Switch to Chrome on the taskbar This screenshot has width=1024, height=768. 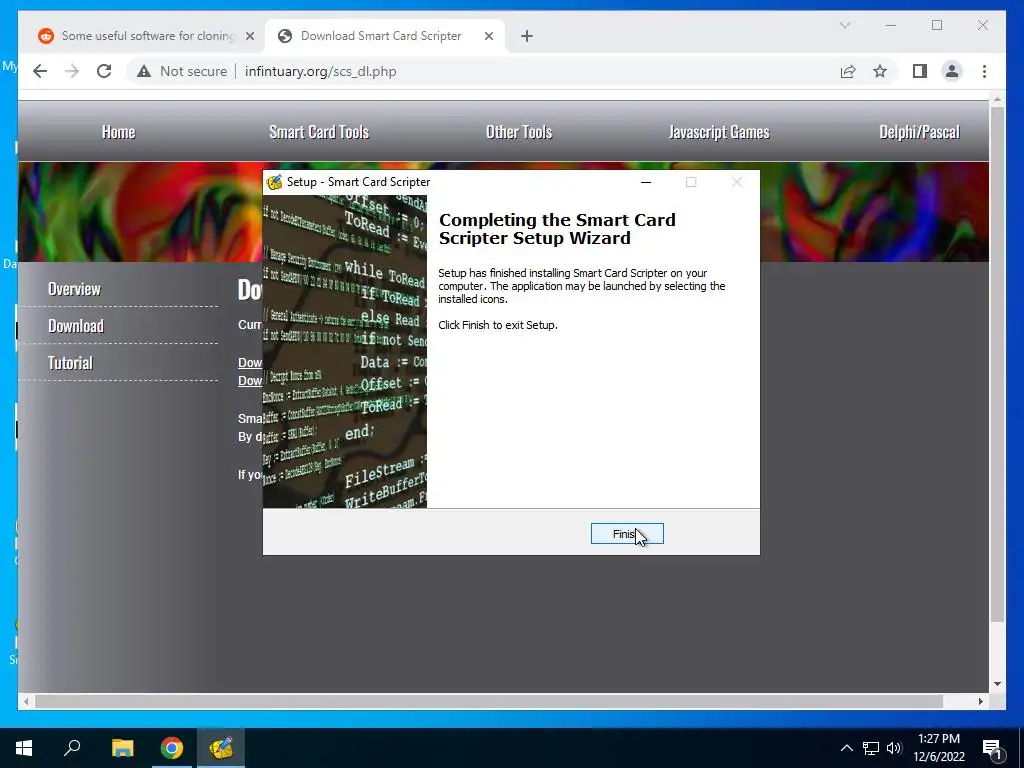[x=172, y=748]
